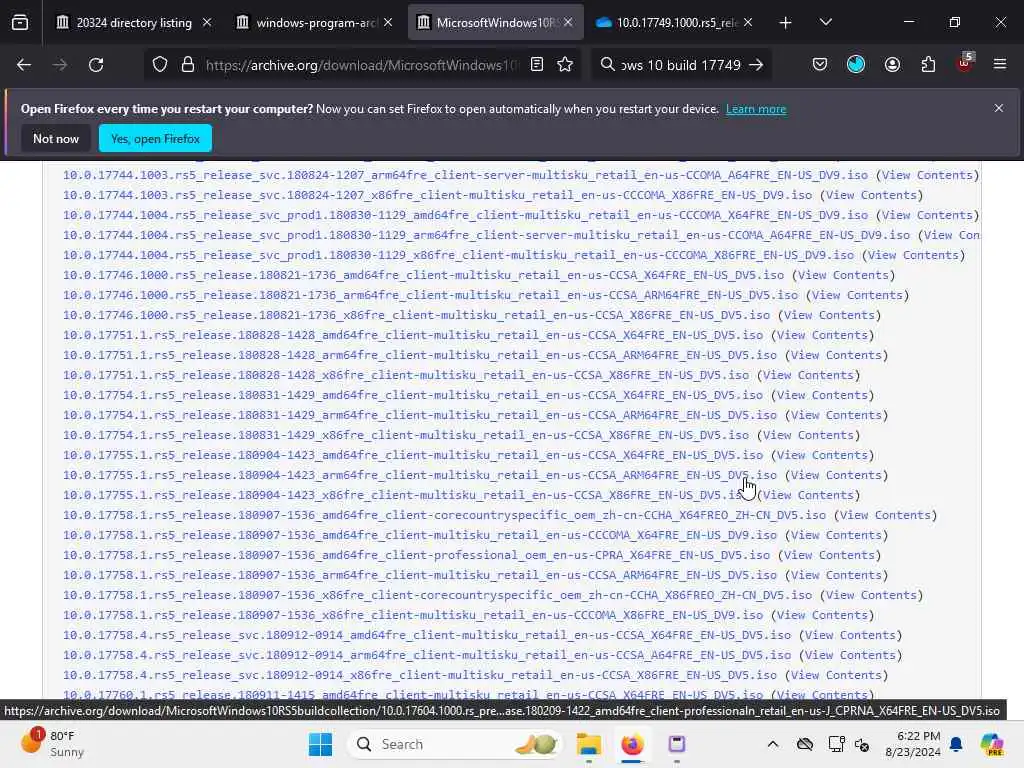Open uBlock Origin extension icon
This screenshot has width=1024, height=768.
point(965,63)
